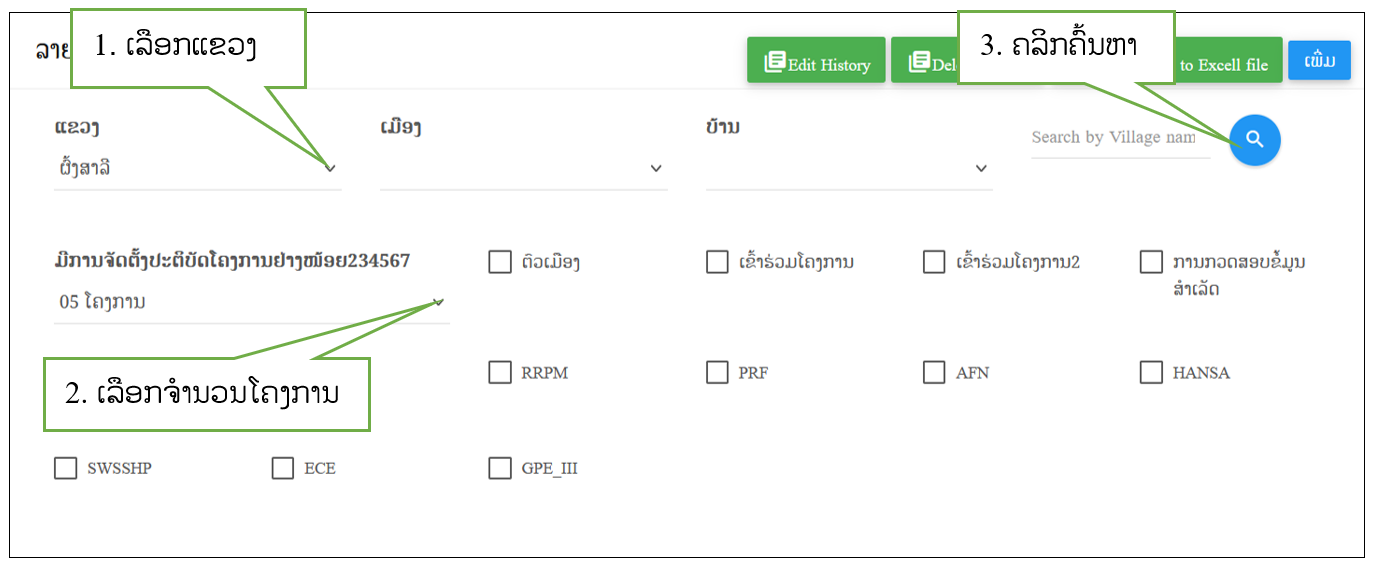The image size is (1376, 567).
Task: Enable the ເຂົ້າຮ່ວມໂຄງການ checkbox
Action: (x=717, y=262)
